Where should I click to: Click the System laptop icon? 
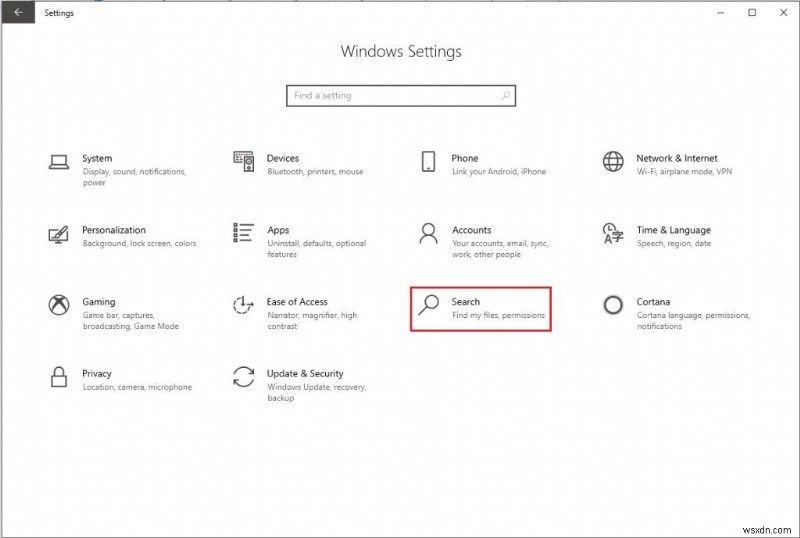pos(59,162)
